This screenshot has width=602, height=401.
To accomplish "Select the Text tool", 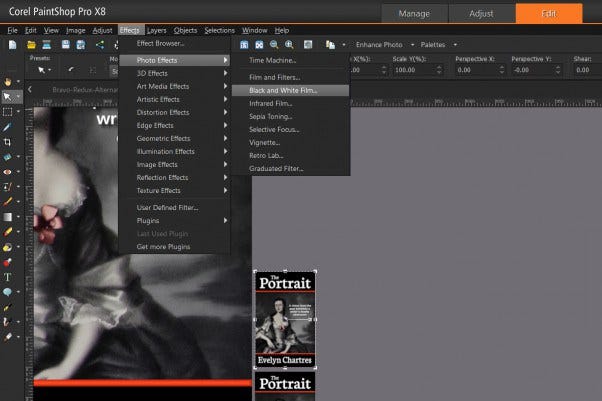I will (8, 276).
